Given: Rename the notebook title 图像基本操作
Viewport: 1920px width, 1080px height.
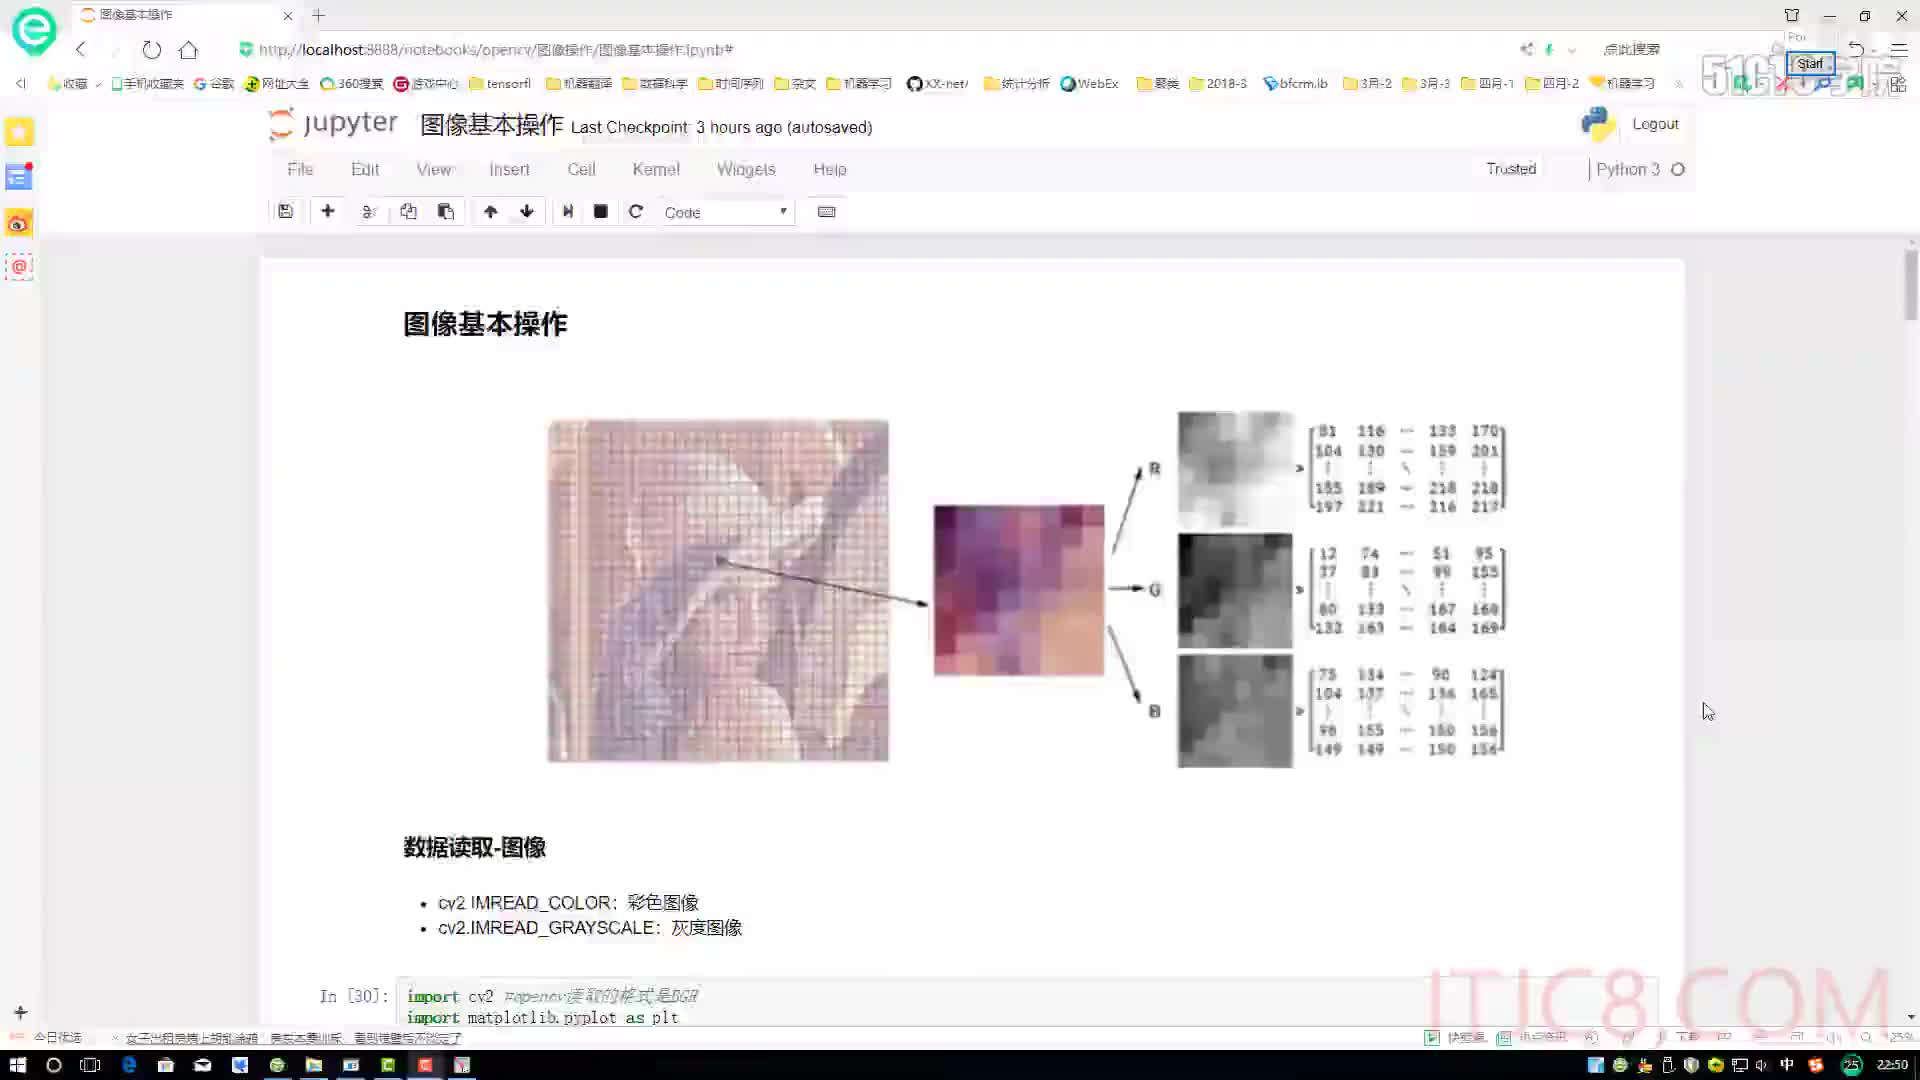Looking at the screenshot, I should pyautogui.click(x=491, y=125).
